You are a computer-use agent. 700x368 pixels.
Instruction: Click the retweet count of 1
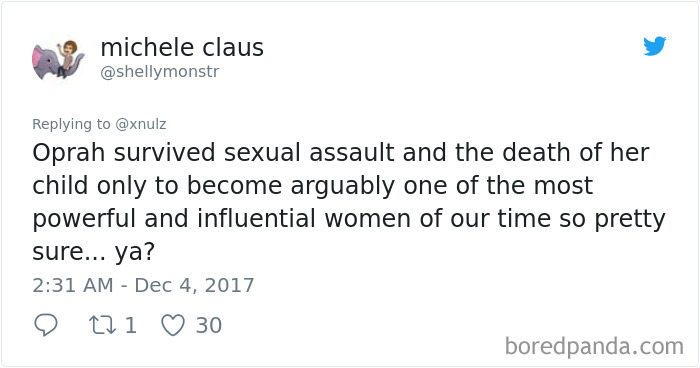point(130,325)
